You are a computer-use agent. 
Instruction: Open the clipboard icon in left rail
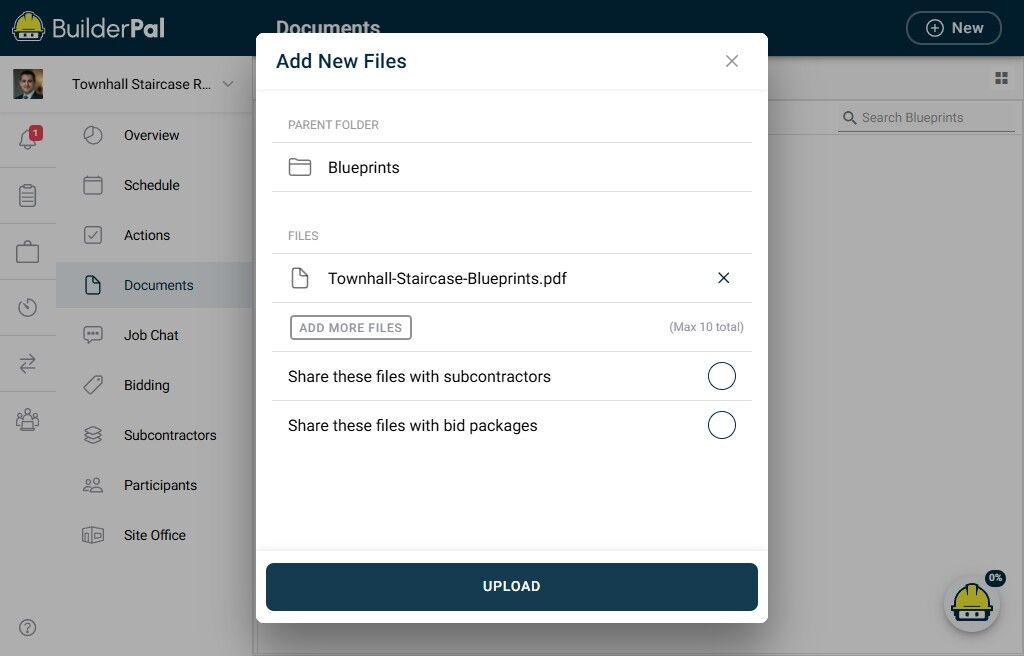[28, 196]
